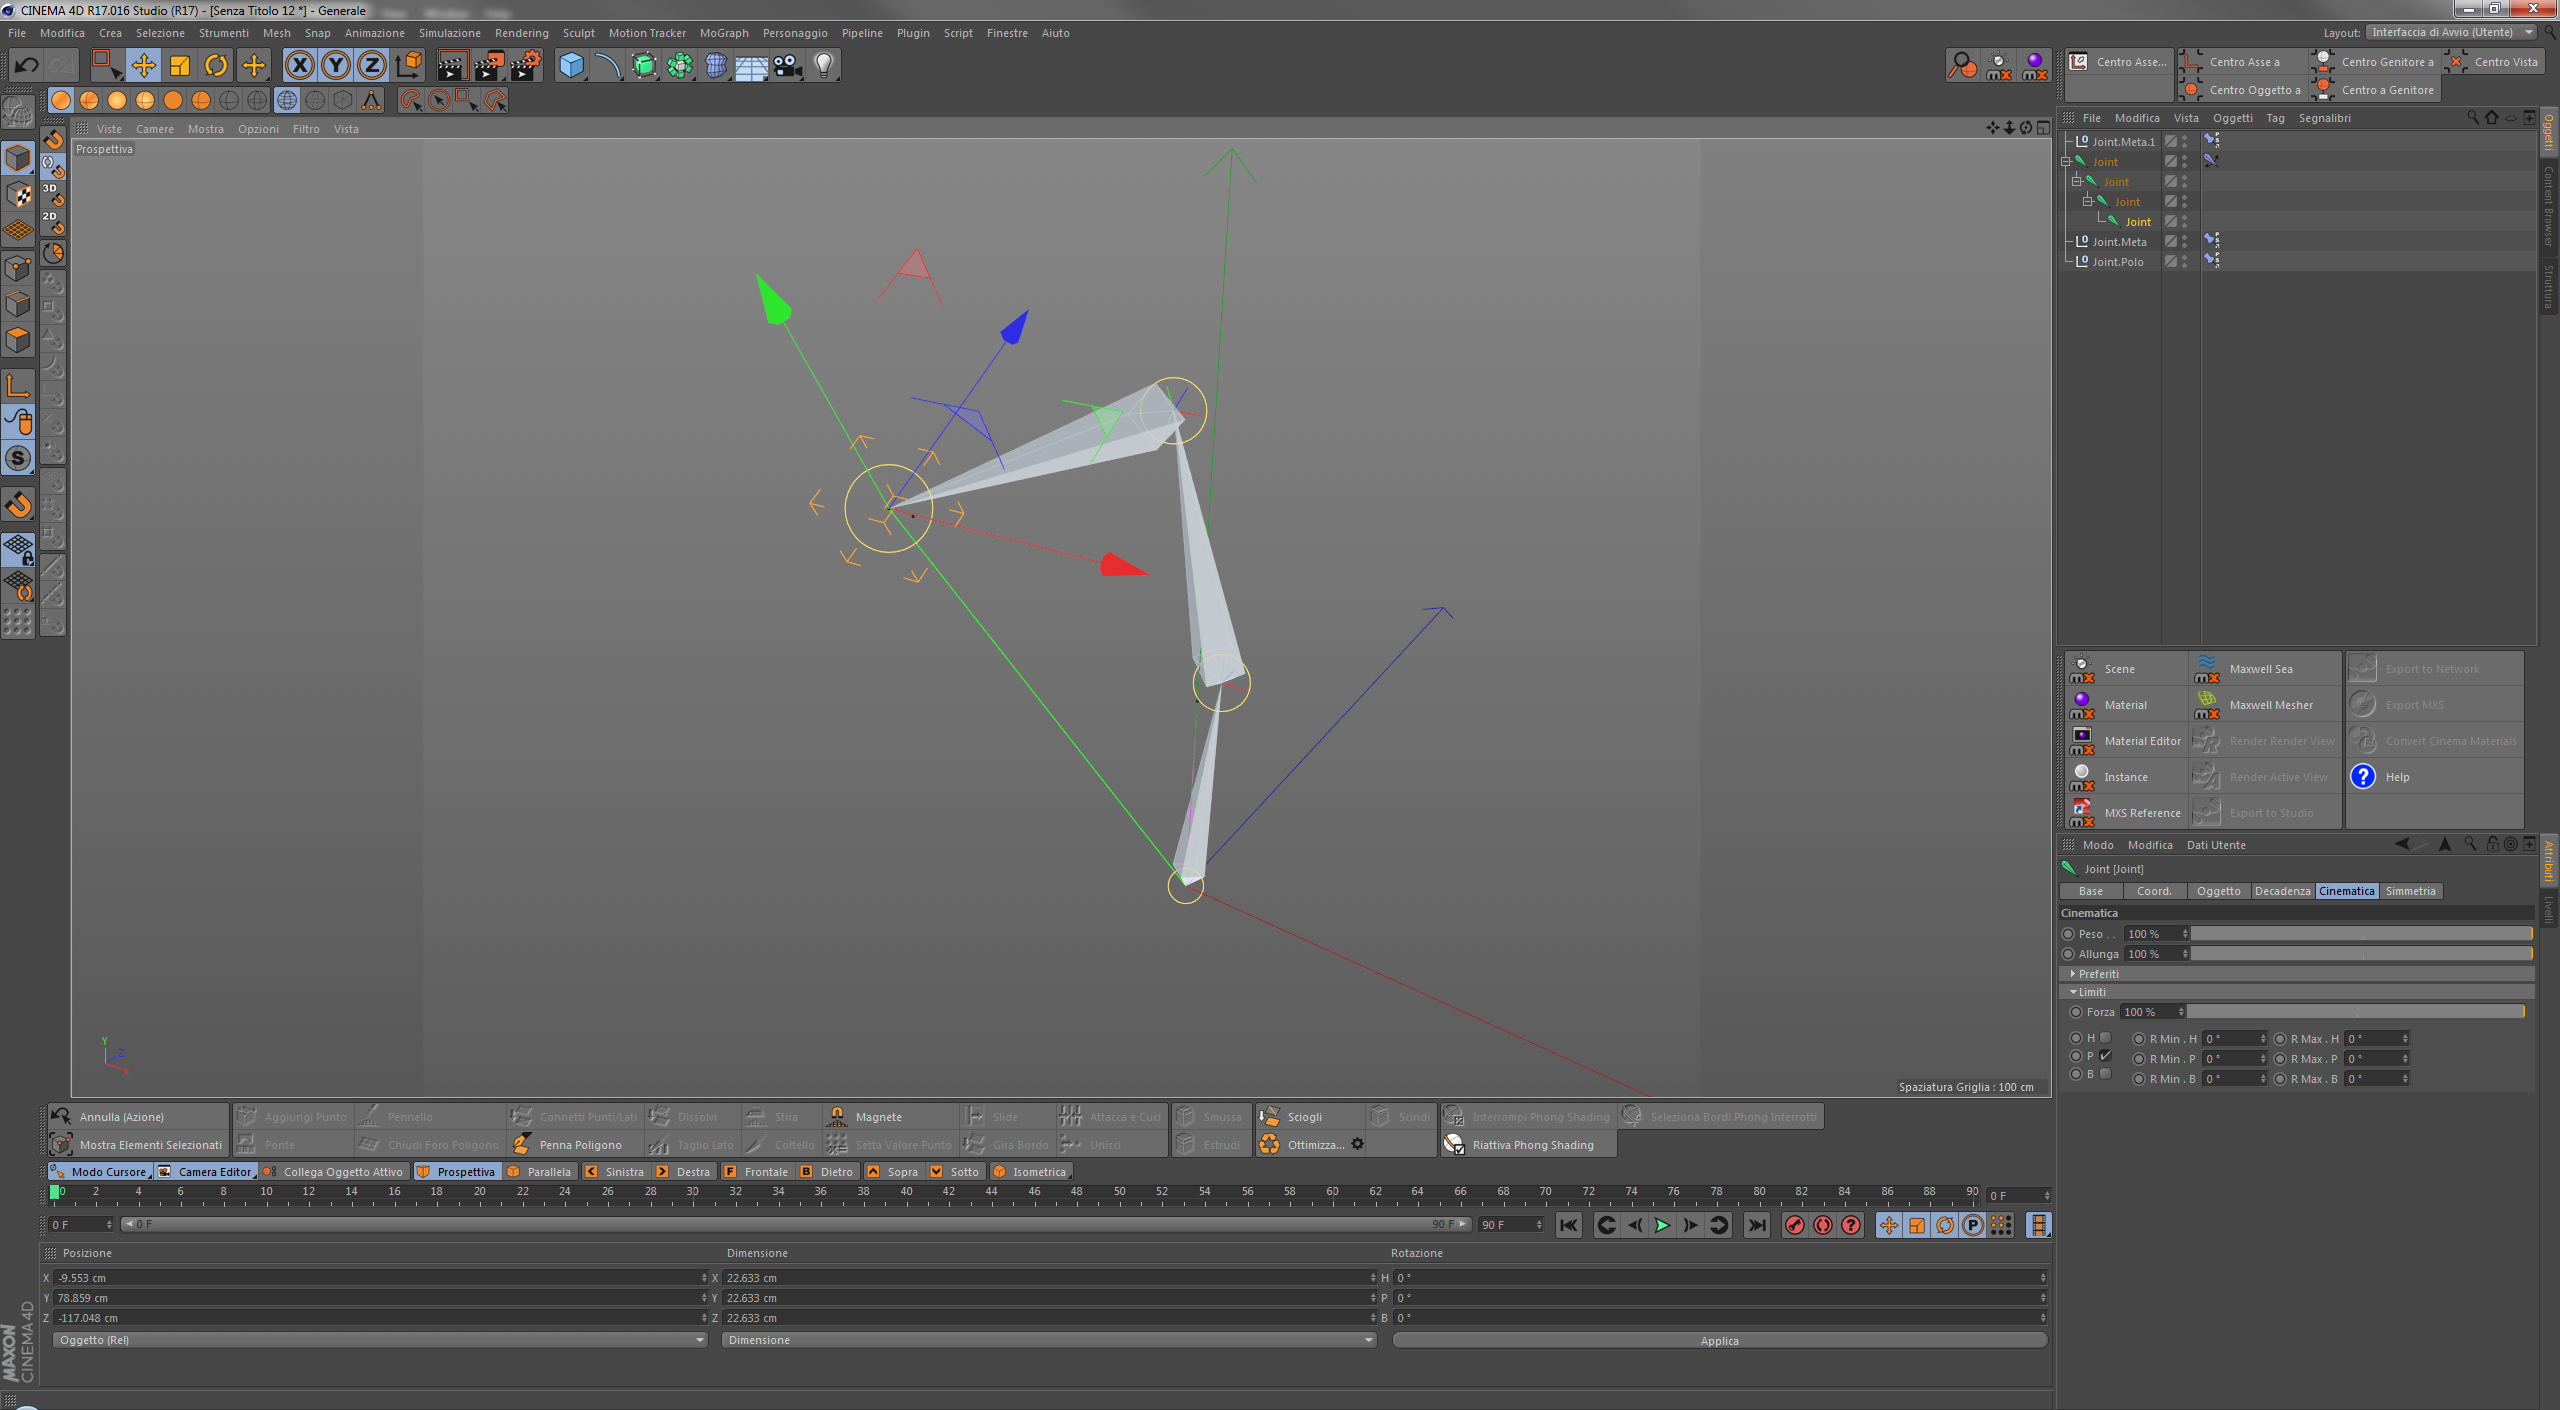The width and height of the screenshot is (2560, 1410).
Task: Switch to the Simmetria tab
Action: click(2410, 891)
